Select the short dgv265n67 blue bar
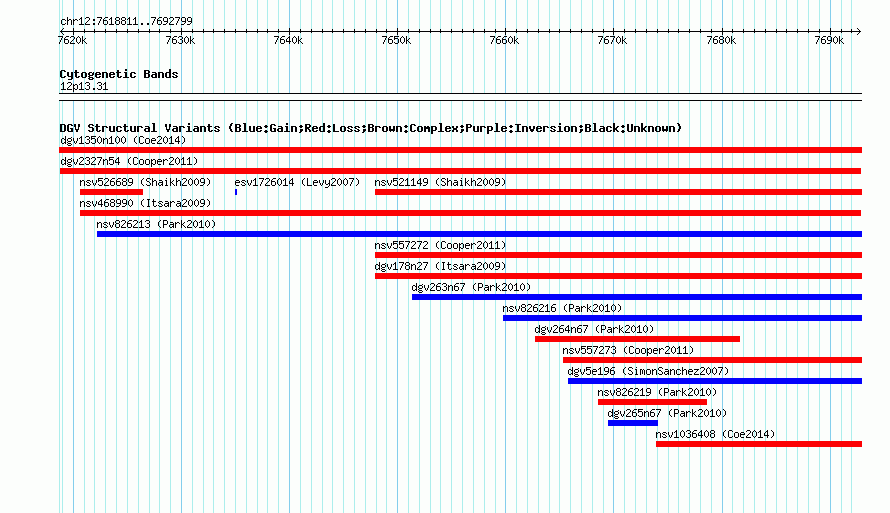The height and width of the screenshot is (513, 890). (x=633, y=423)
